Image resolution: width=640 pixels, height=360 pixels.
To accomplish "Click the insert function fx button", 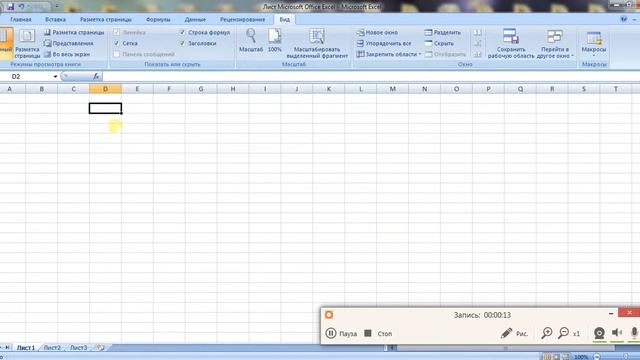I will click(96, 76).
